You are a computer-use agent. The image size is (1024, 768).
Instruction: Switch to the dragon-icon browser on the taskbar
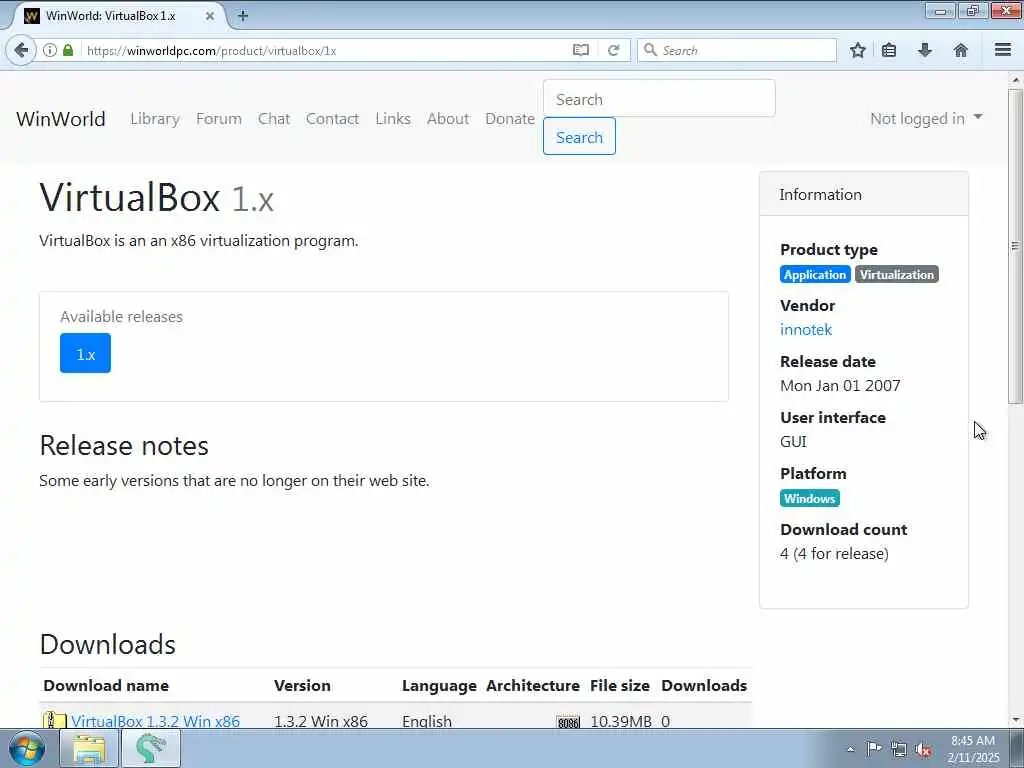tap(151, 748)
